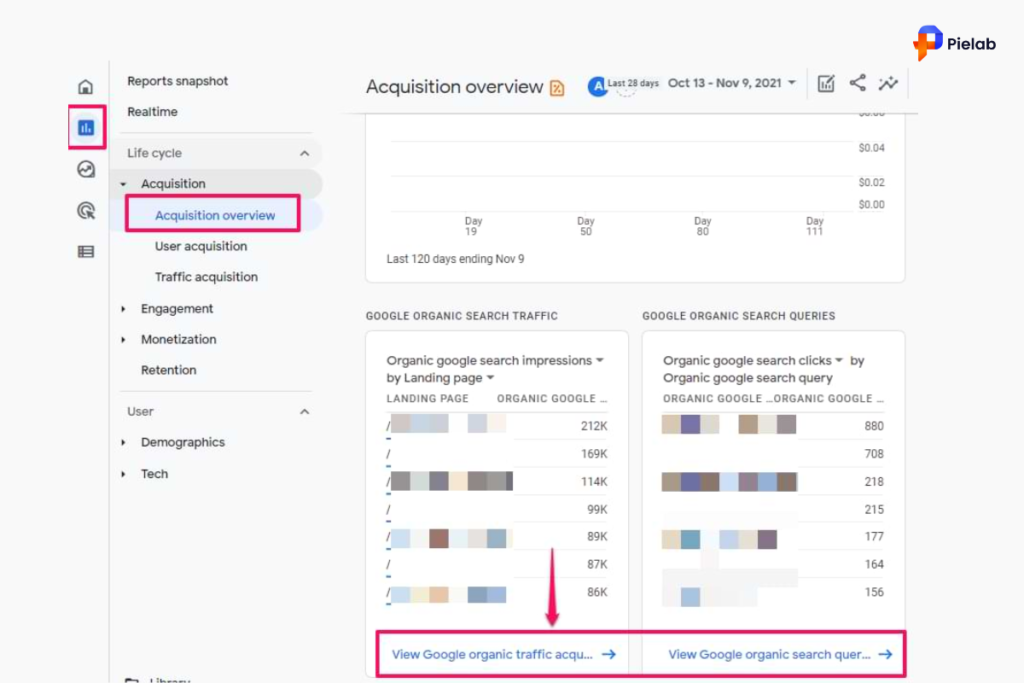Open the Monetization menu item
Screen dimensions: 1024x683
pos(178,340)
